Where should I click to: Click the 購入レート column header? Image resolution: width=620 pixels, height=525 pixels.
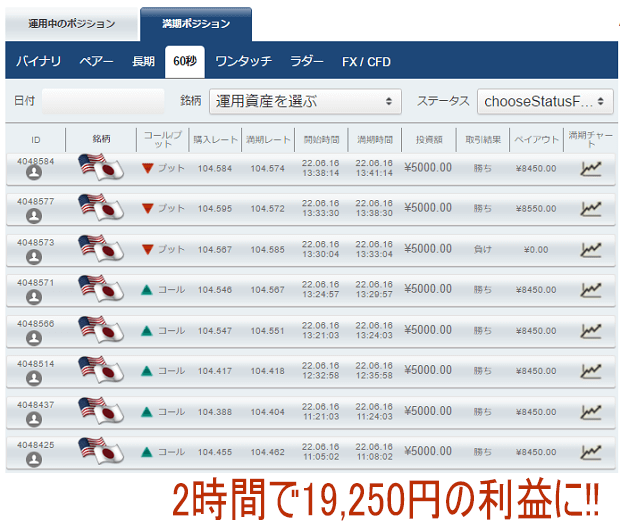click(215, 140)
